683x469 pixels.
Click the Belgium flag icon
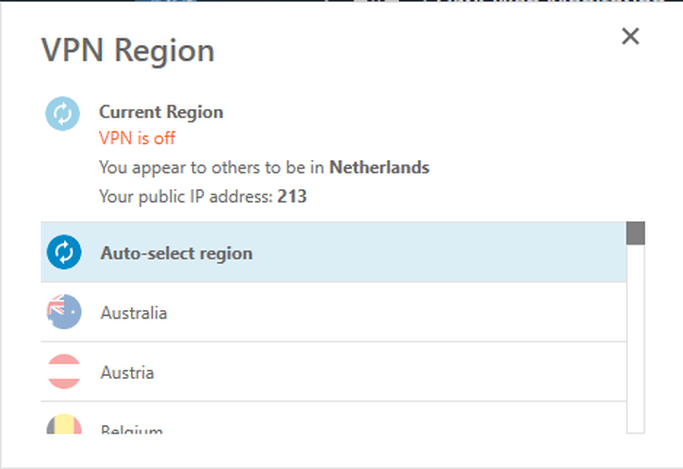(x=64, y=425)
